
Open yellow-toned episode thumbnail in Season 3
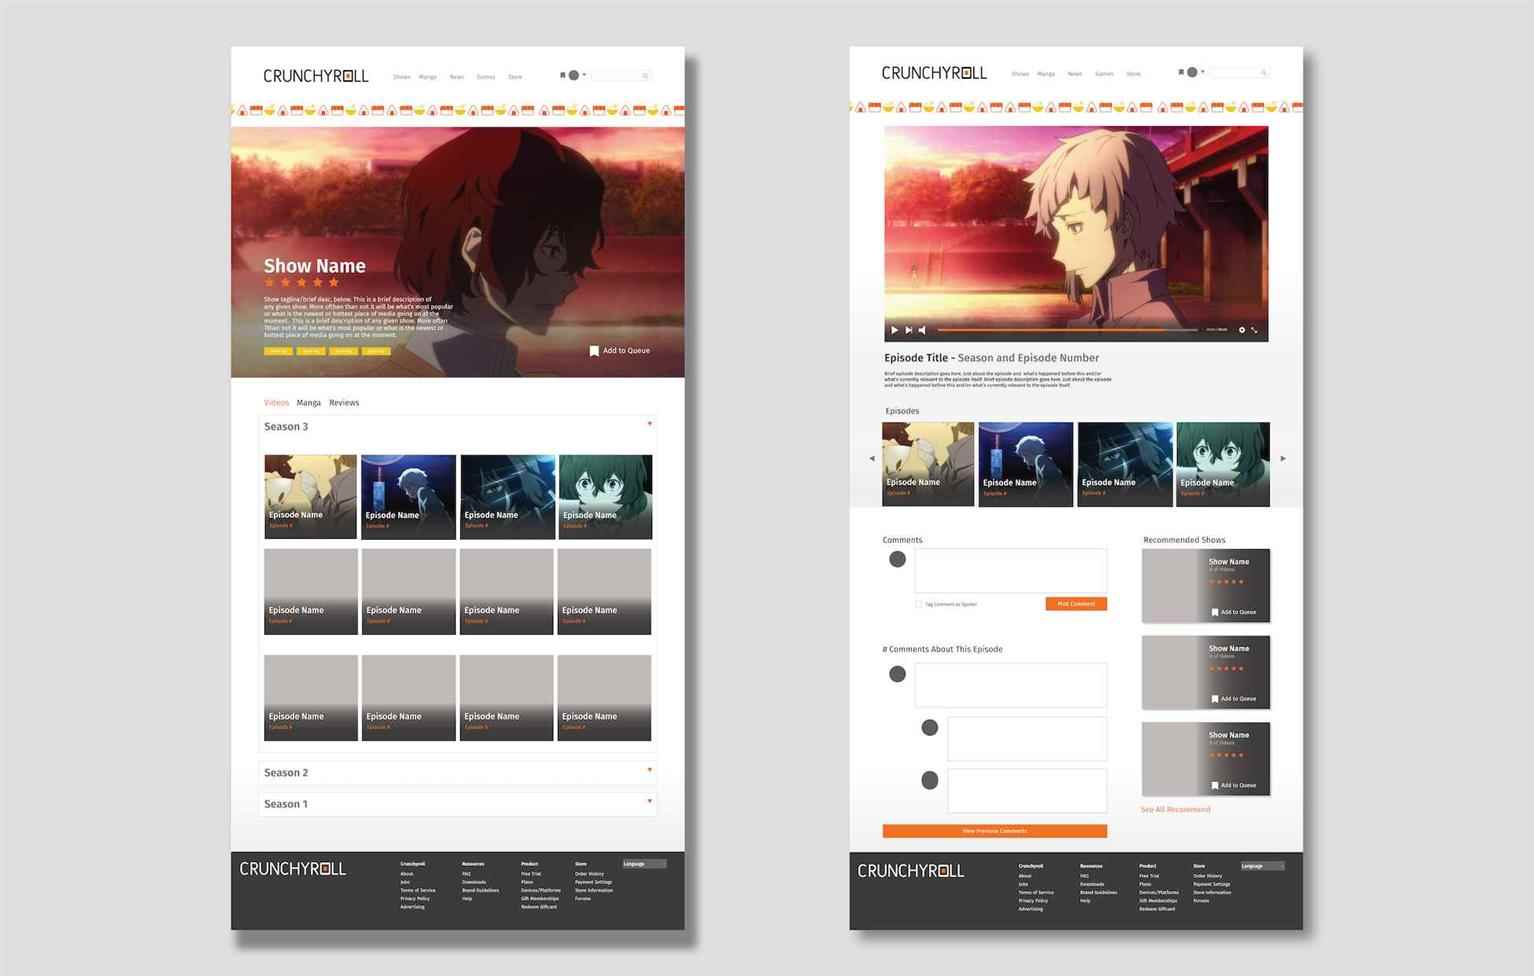click(311, 497)
